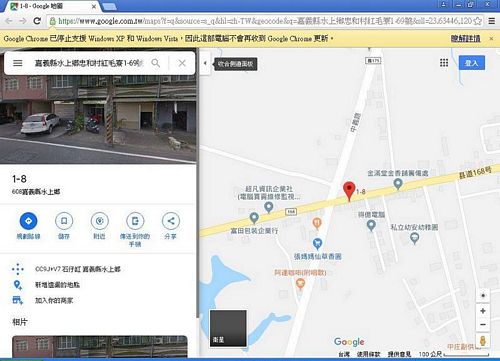The height and width of the screenshot is (361, 500).
Task: Click the nearby search icon
Action: click(x=99, y=221)
